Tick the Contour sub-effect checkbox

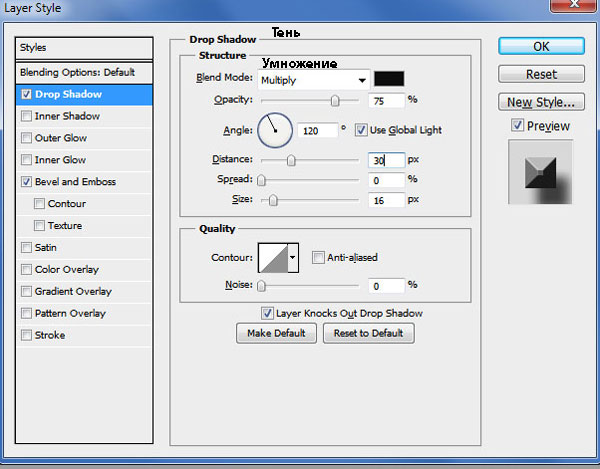[x=39, y=204]
